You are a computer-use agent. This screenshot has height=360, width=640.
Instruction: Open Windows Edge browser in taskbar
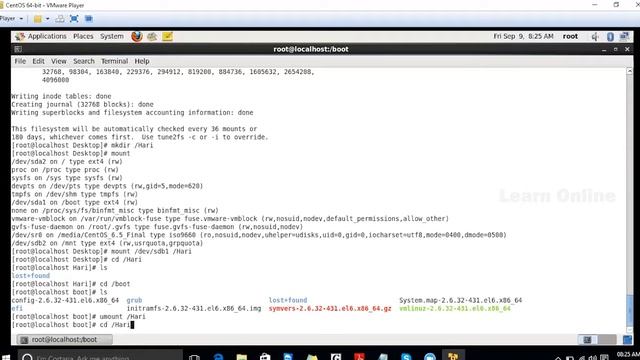click(218, 357)
